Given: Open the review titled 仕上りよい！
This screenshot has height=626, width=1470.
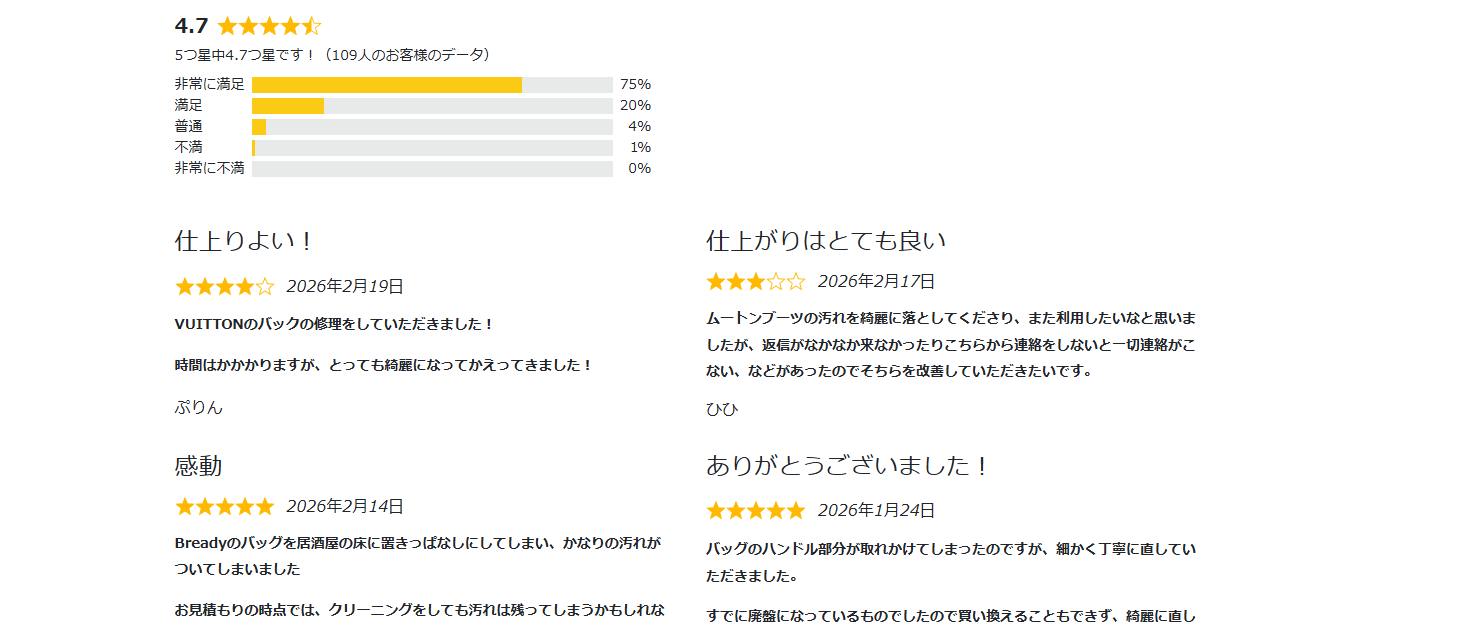Looking at the screenshot, I should (245, 241).
